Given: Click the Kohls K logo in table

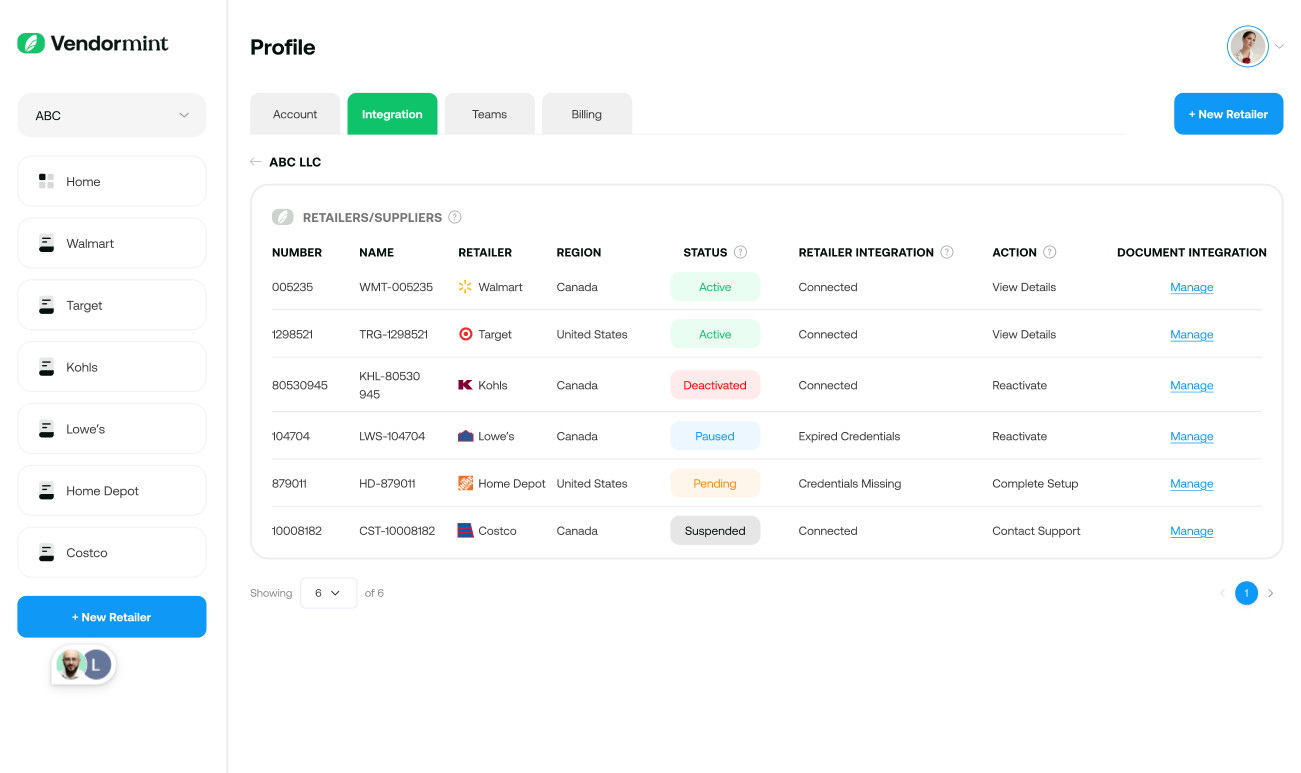Looking at the screenshot, I should pyautogui.click(x=465, y=385).
